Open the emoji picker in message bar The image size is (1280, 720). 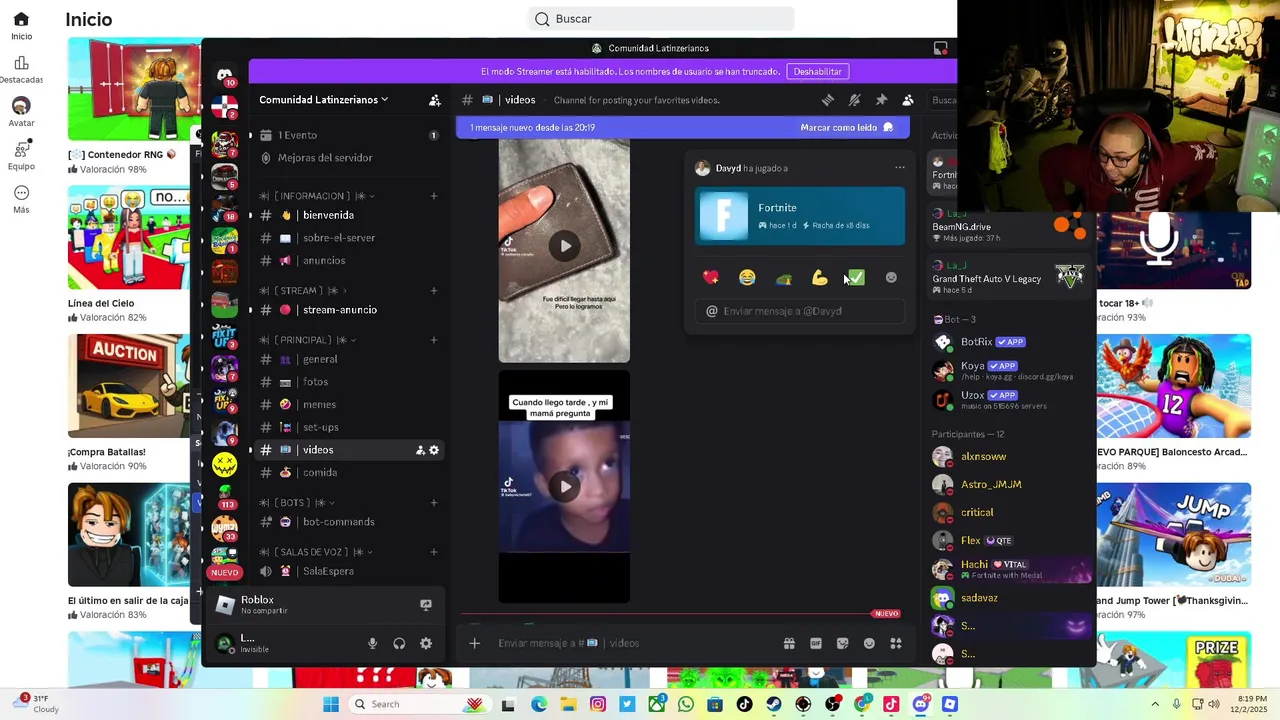[x=869, y=643]
